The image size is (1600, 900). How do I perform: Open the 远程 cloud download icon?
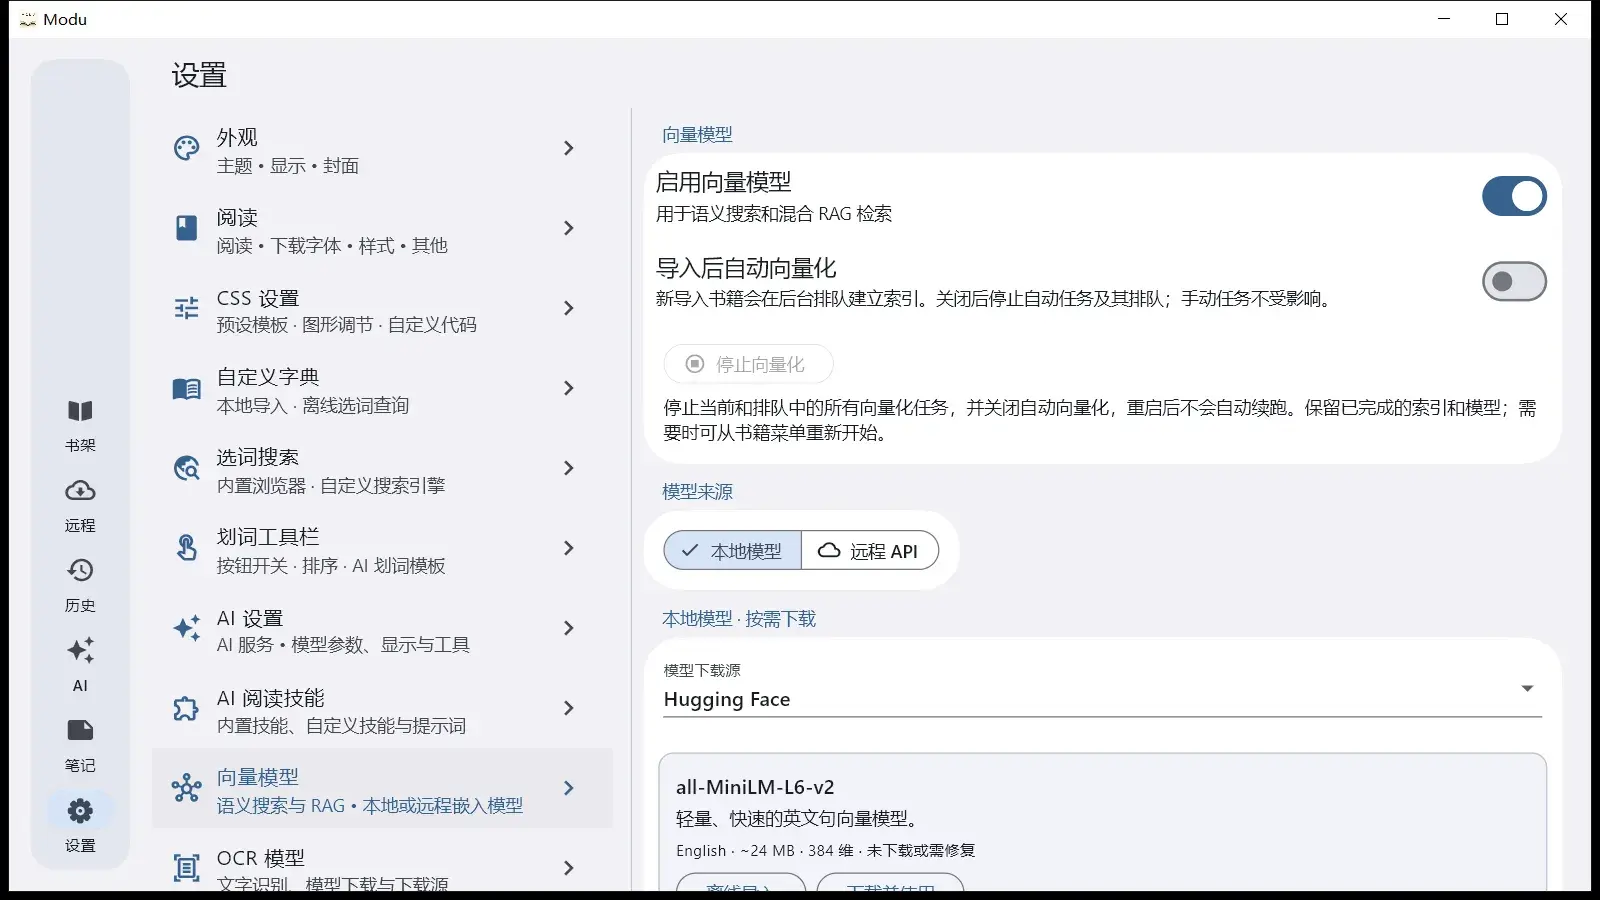[80, 491]
